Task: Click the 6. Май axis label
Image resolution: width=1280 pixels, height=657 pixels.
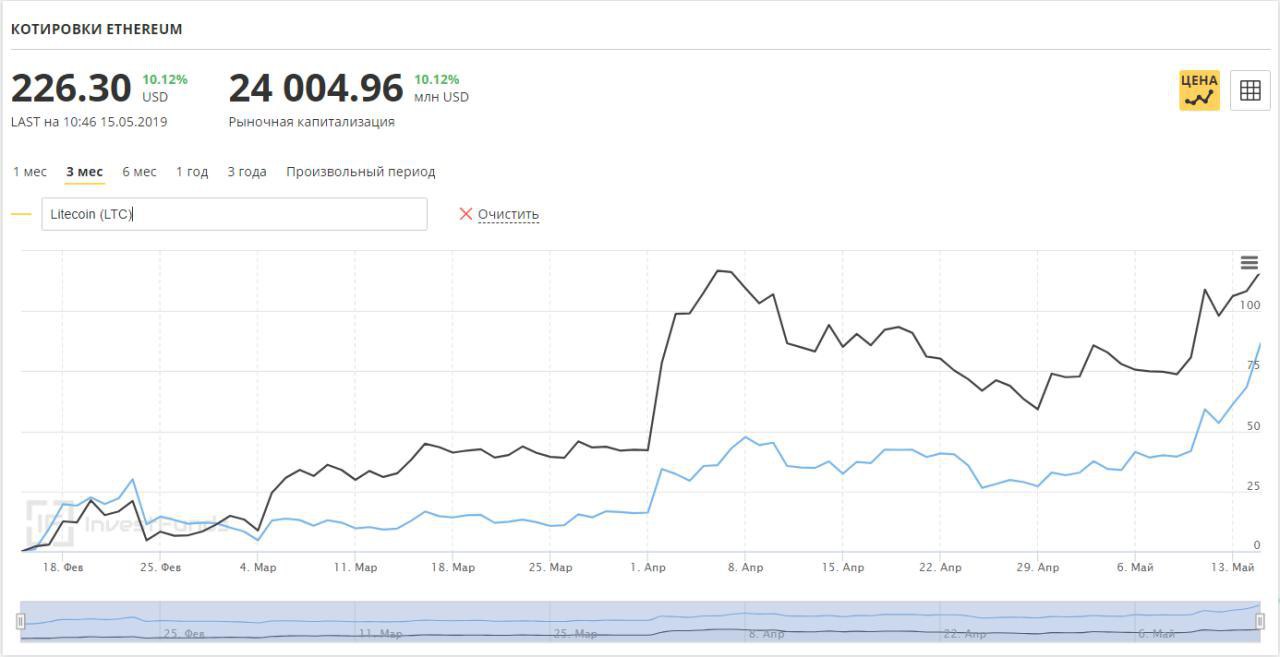Action: 1135,568
